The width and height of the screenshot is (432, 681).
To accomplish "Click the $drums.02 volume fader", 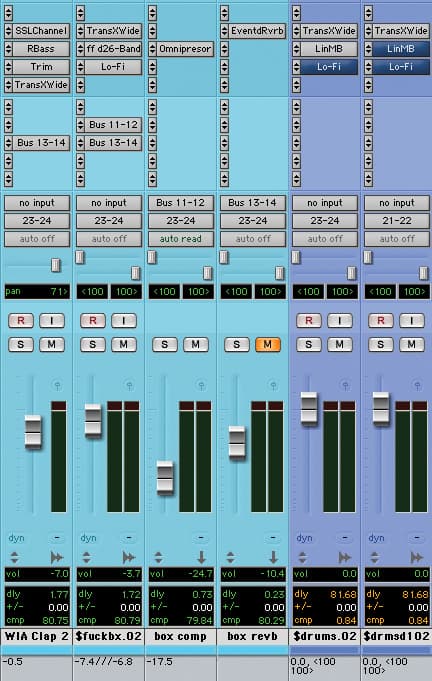I will pos(309,408).
